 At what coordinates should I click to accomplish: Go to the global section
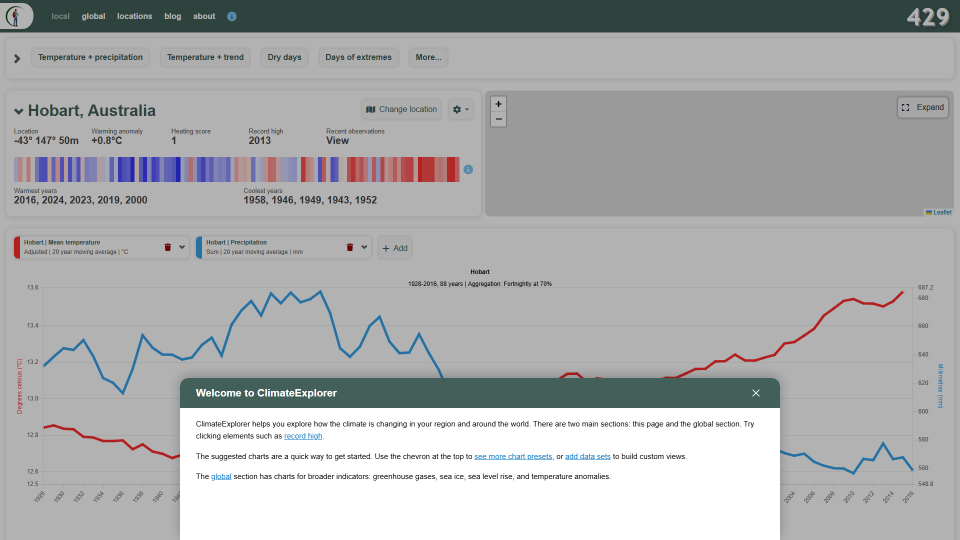pos(93,17)
